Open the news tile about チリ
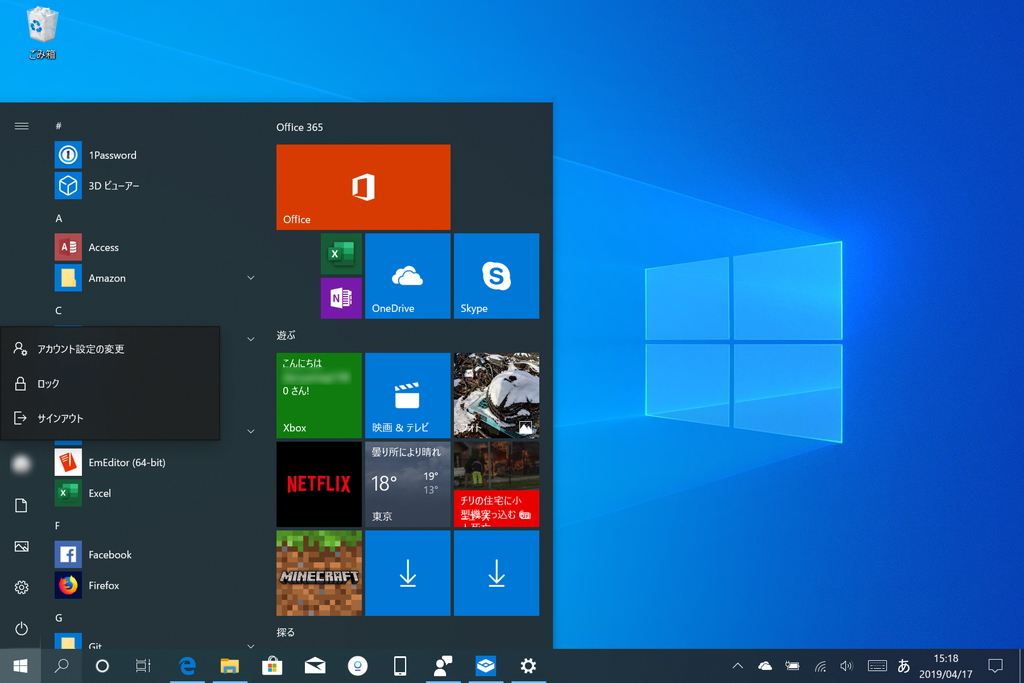Screen dimensions: 1024x683 [x=496, y=484]
